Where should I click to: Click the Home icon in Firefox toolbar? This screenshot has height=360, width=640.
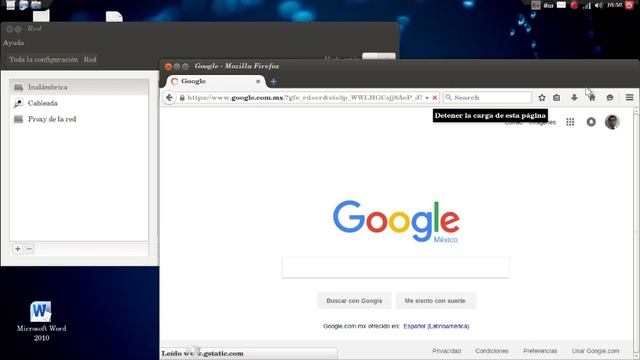point(592,98)
